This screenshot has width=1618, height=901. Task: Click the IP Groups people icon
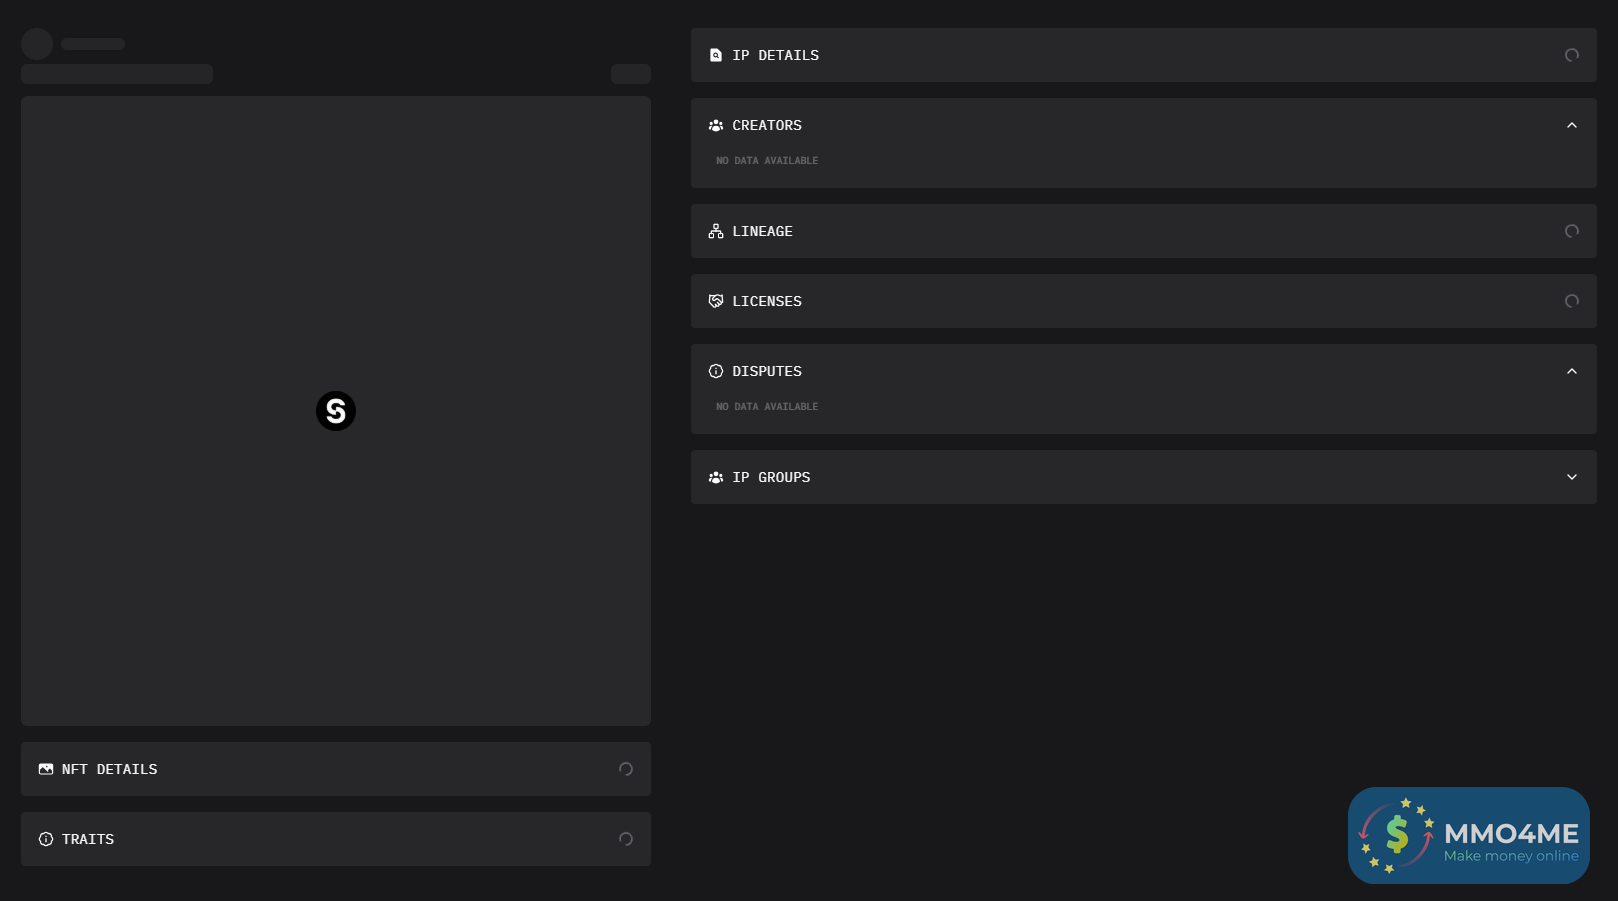click(716, 477)
